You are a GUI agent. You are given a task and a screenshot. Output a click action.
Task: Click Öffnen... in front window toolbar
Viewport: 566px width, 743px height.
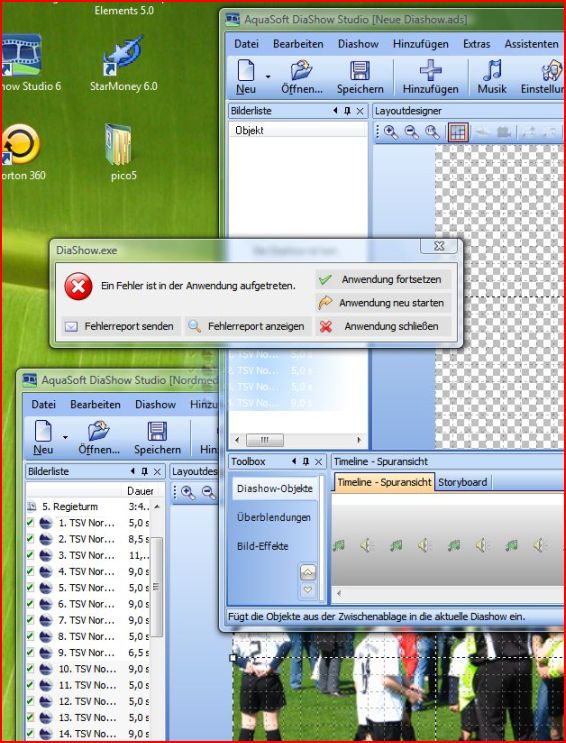coord(301,77)
